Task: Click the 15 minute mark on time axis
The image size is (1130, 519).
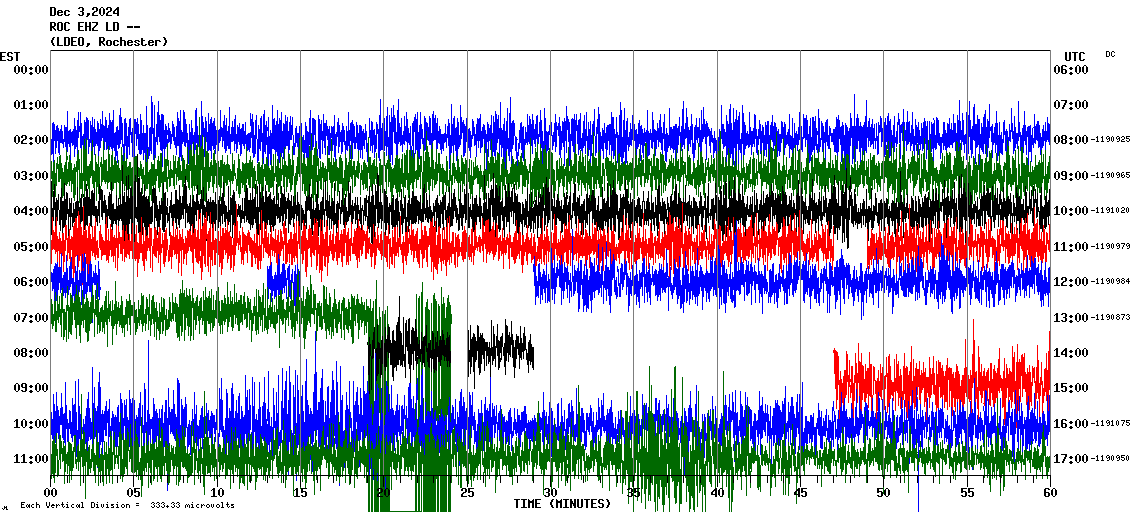Action: click(301, 493)
